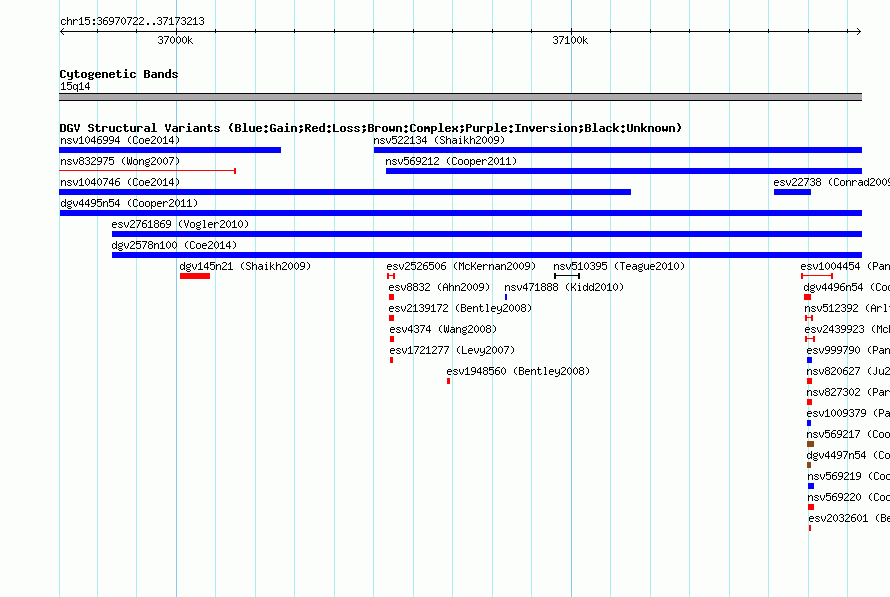Click the 37100k ruler label
Screen dimensions: 890x597
570,40
